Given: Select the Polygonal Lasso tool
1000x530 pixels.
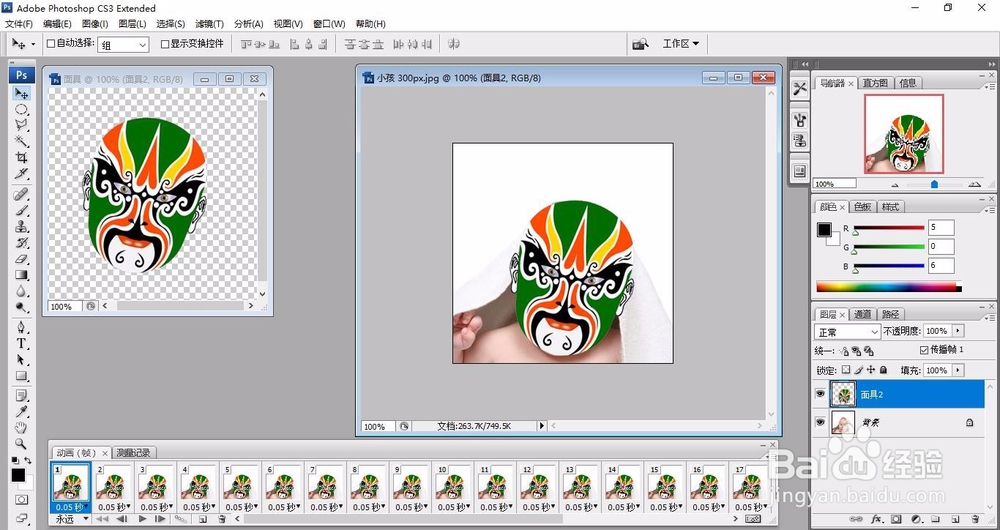Looking at the screenshot, I should 21,126.
